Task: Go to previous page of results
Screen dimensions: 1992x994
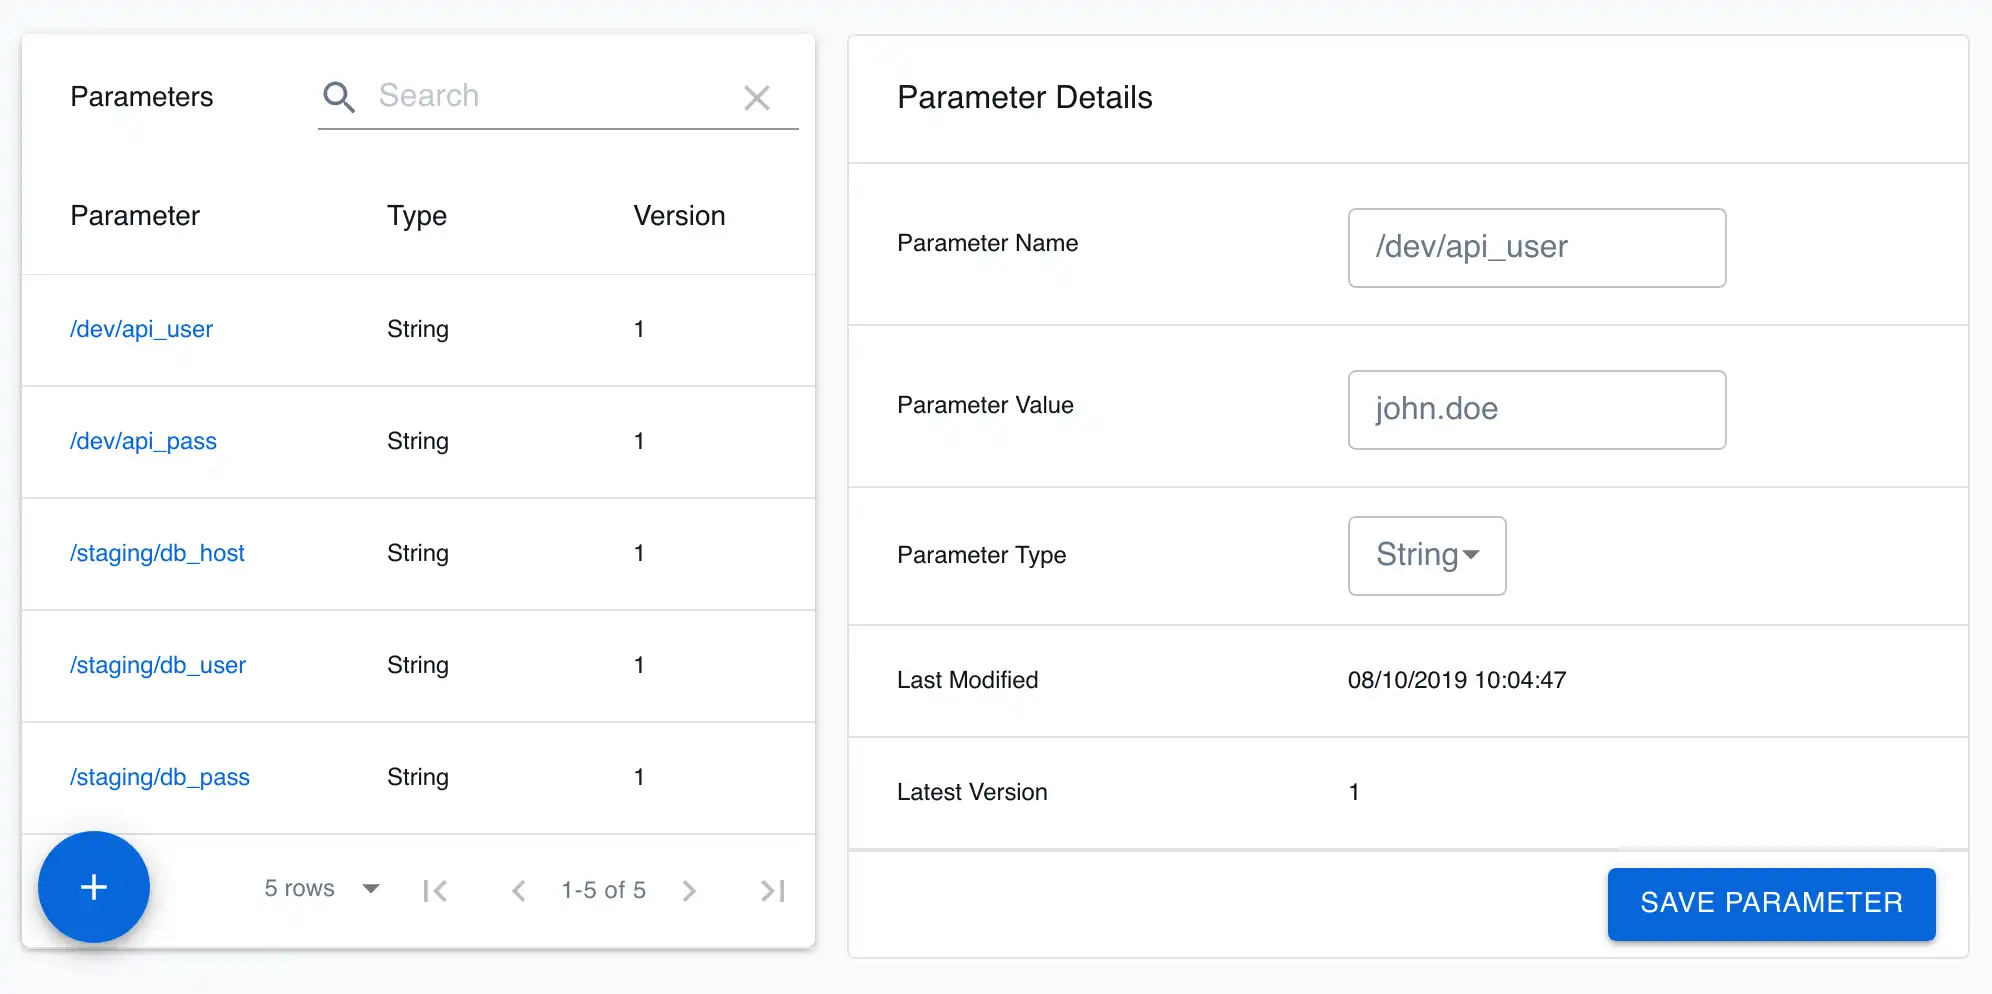Action: coord(518,890)
